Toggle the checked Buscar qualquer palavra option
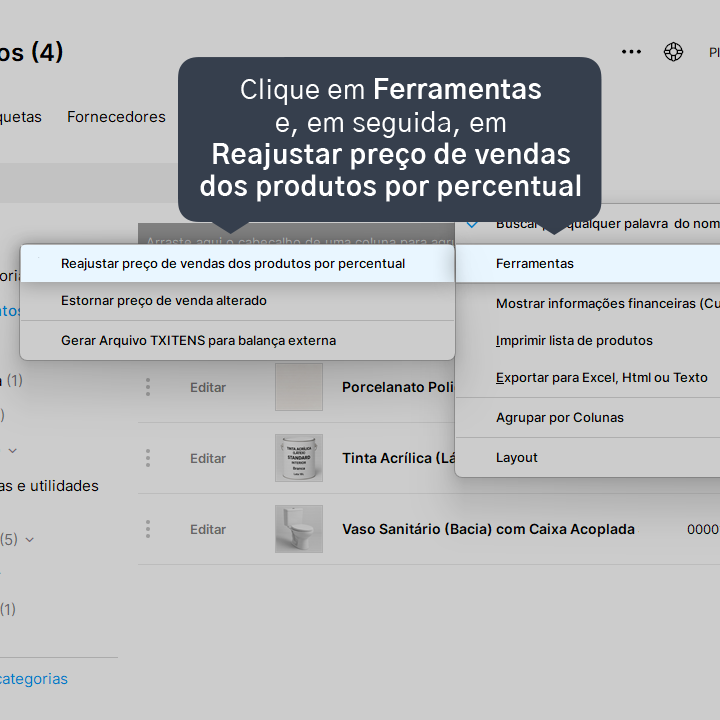The width and height of the screenshot is (720, 720). pyautogui.click(x=588, y=224)
